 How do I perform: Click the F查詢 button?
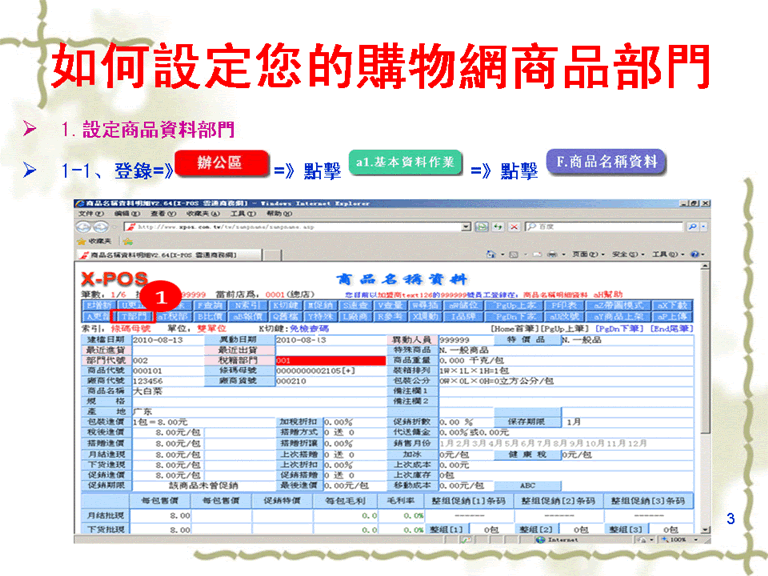[210, 305]
